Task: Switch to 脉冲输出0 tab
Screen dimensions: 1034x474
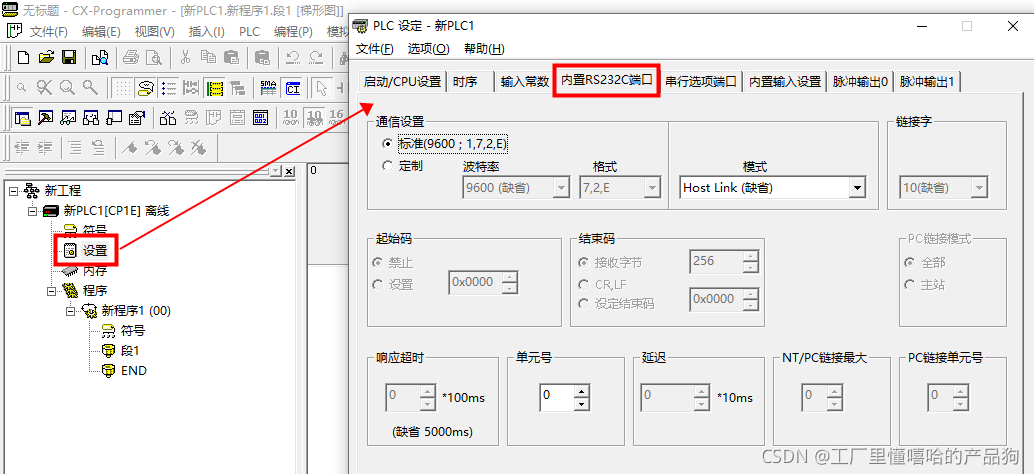Action: (x=860, y=82)
